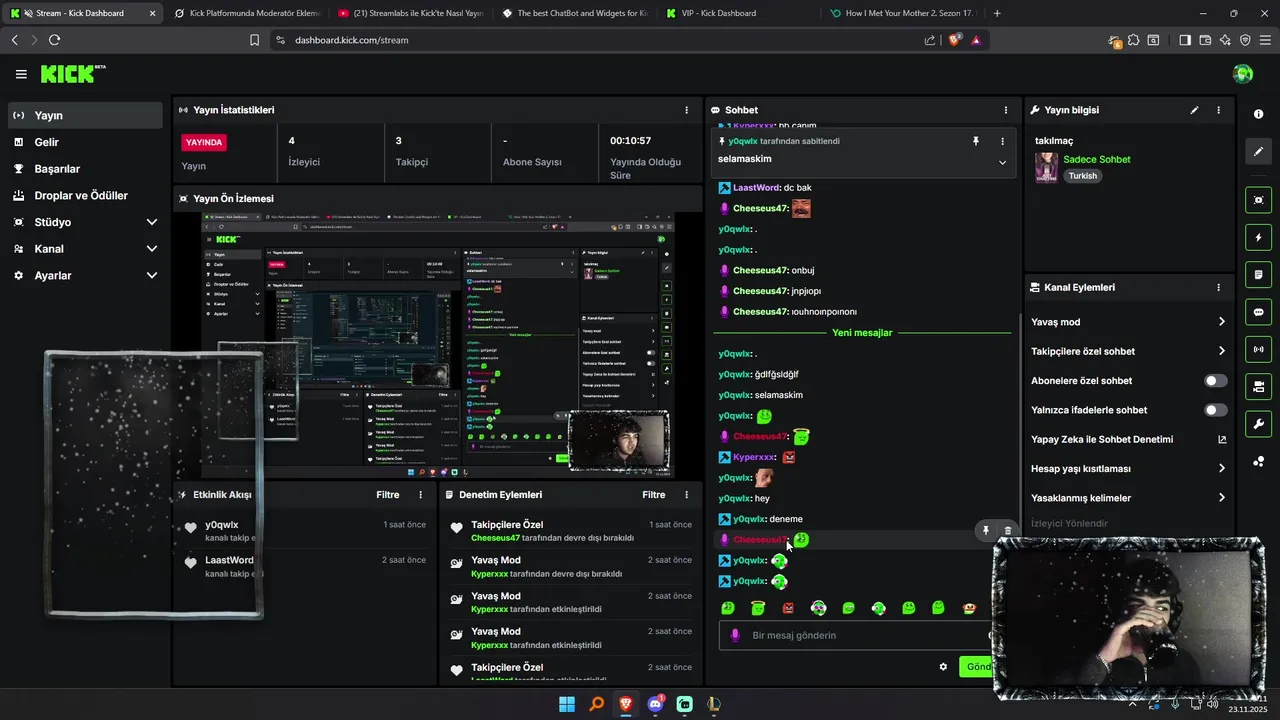
Task: Click the chat bubble icon in right rail
Action: point(1259,312)
